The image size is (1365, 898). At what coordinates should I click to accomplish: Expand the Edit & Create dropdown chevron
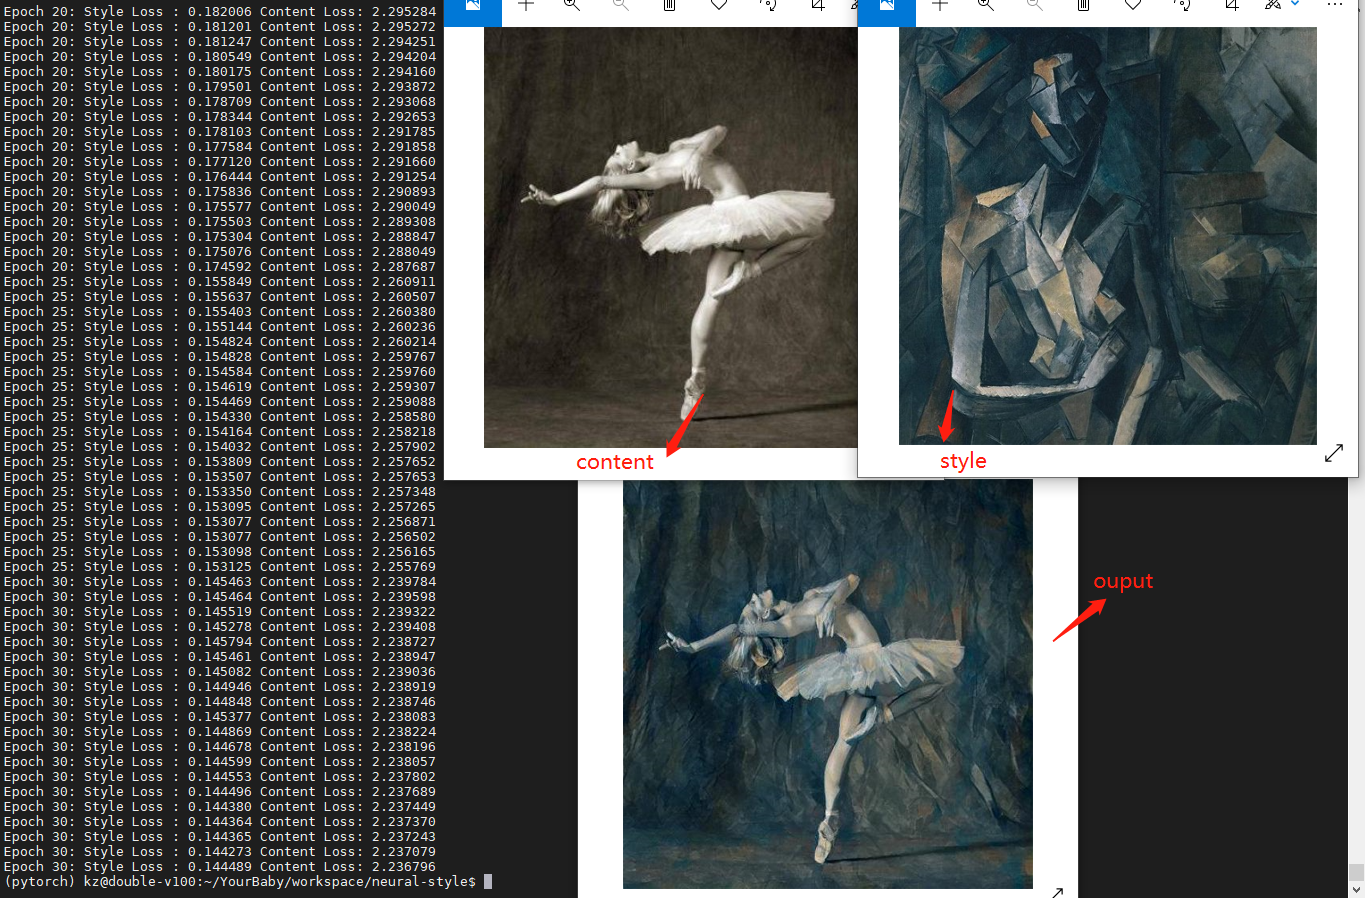click(x=1295, y=4)
